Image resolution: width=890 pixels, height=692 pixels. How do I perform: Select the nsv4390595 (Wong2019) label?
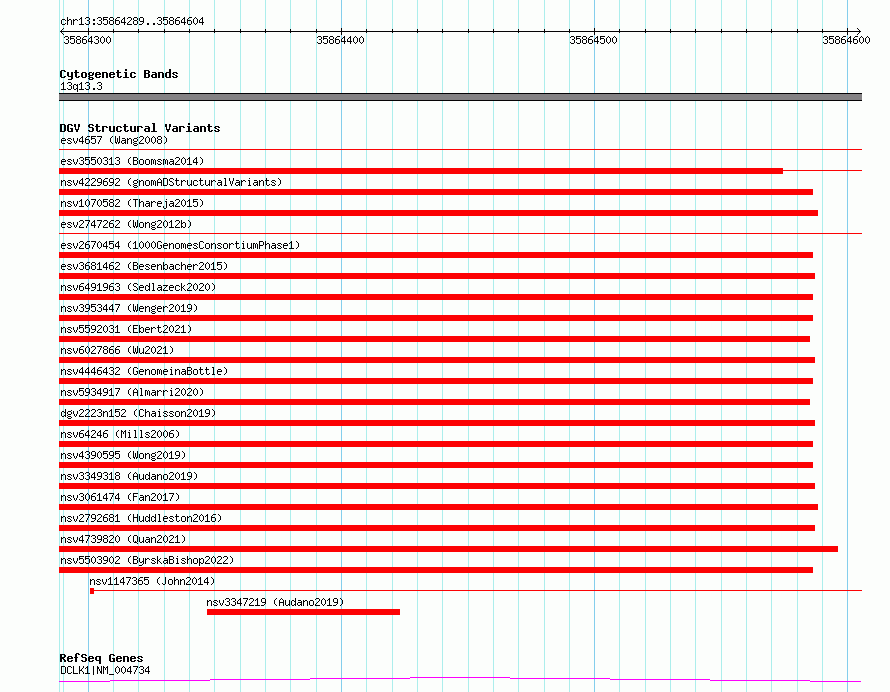point(123,455)
